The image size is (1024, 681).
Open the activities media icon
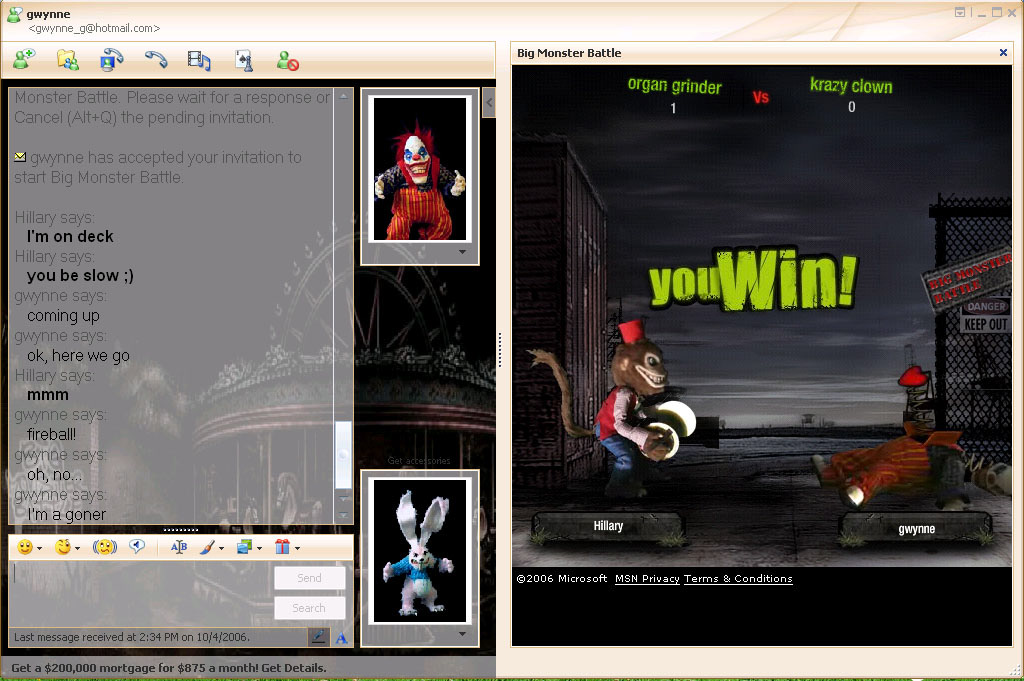point(199,60)
